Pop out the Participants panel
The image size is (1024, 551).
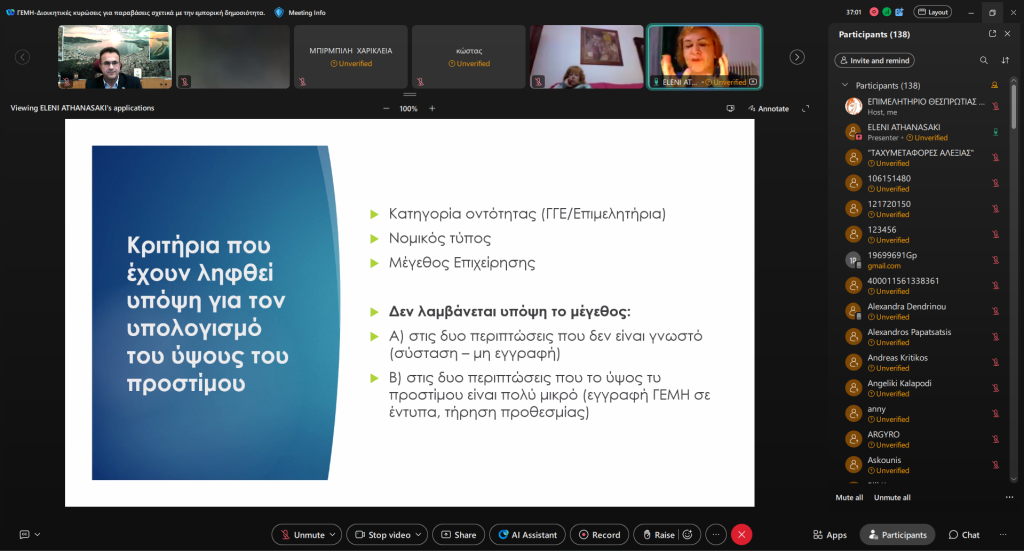point(992,34)
